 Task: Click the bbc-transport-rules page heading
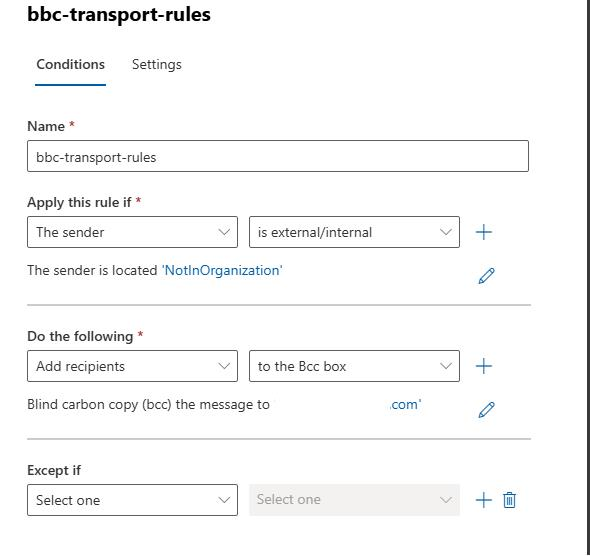[119, 14]
